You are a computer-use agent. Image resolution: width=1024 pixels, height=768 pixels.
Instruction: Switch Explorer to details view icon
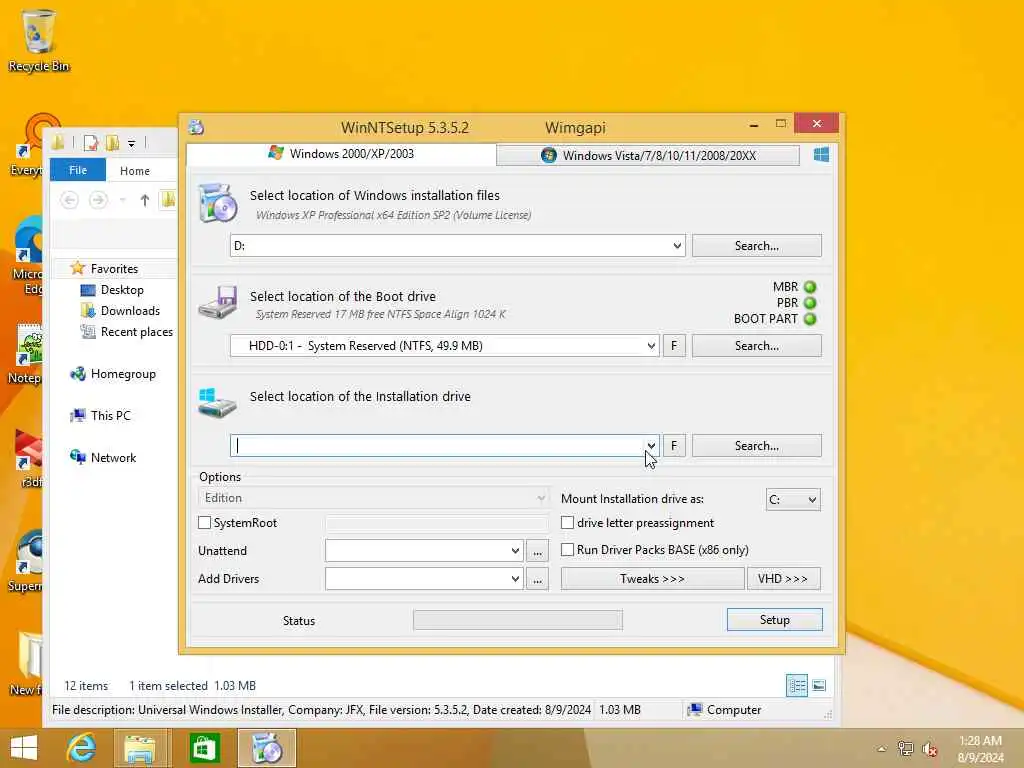pos(797,686)
